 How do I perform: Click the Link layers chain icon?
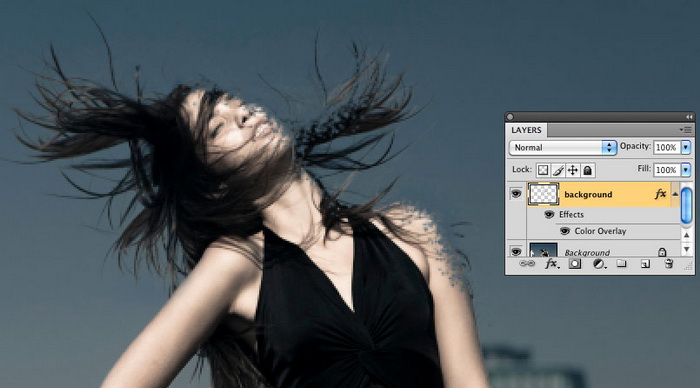(527, 264)
